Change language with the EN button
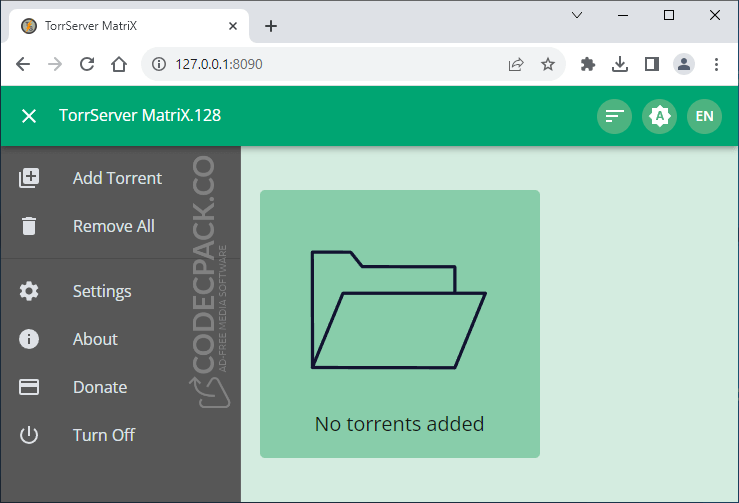This screenshot has height=503, width=739. coord(704,116)
